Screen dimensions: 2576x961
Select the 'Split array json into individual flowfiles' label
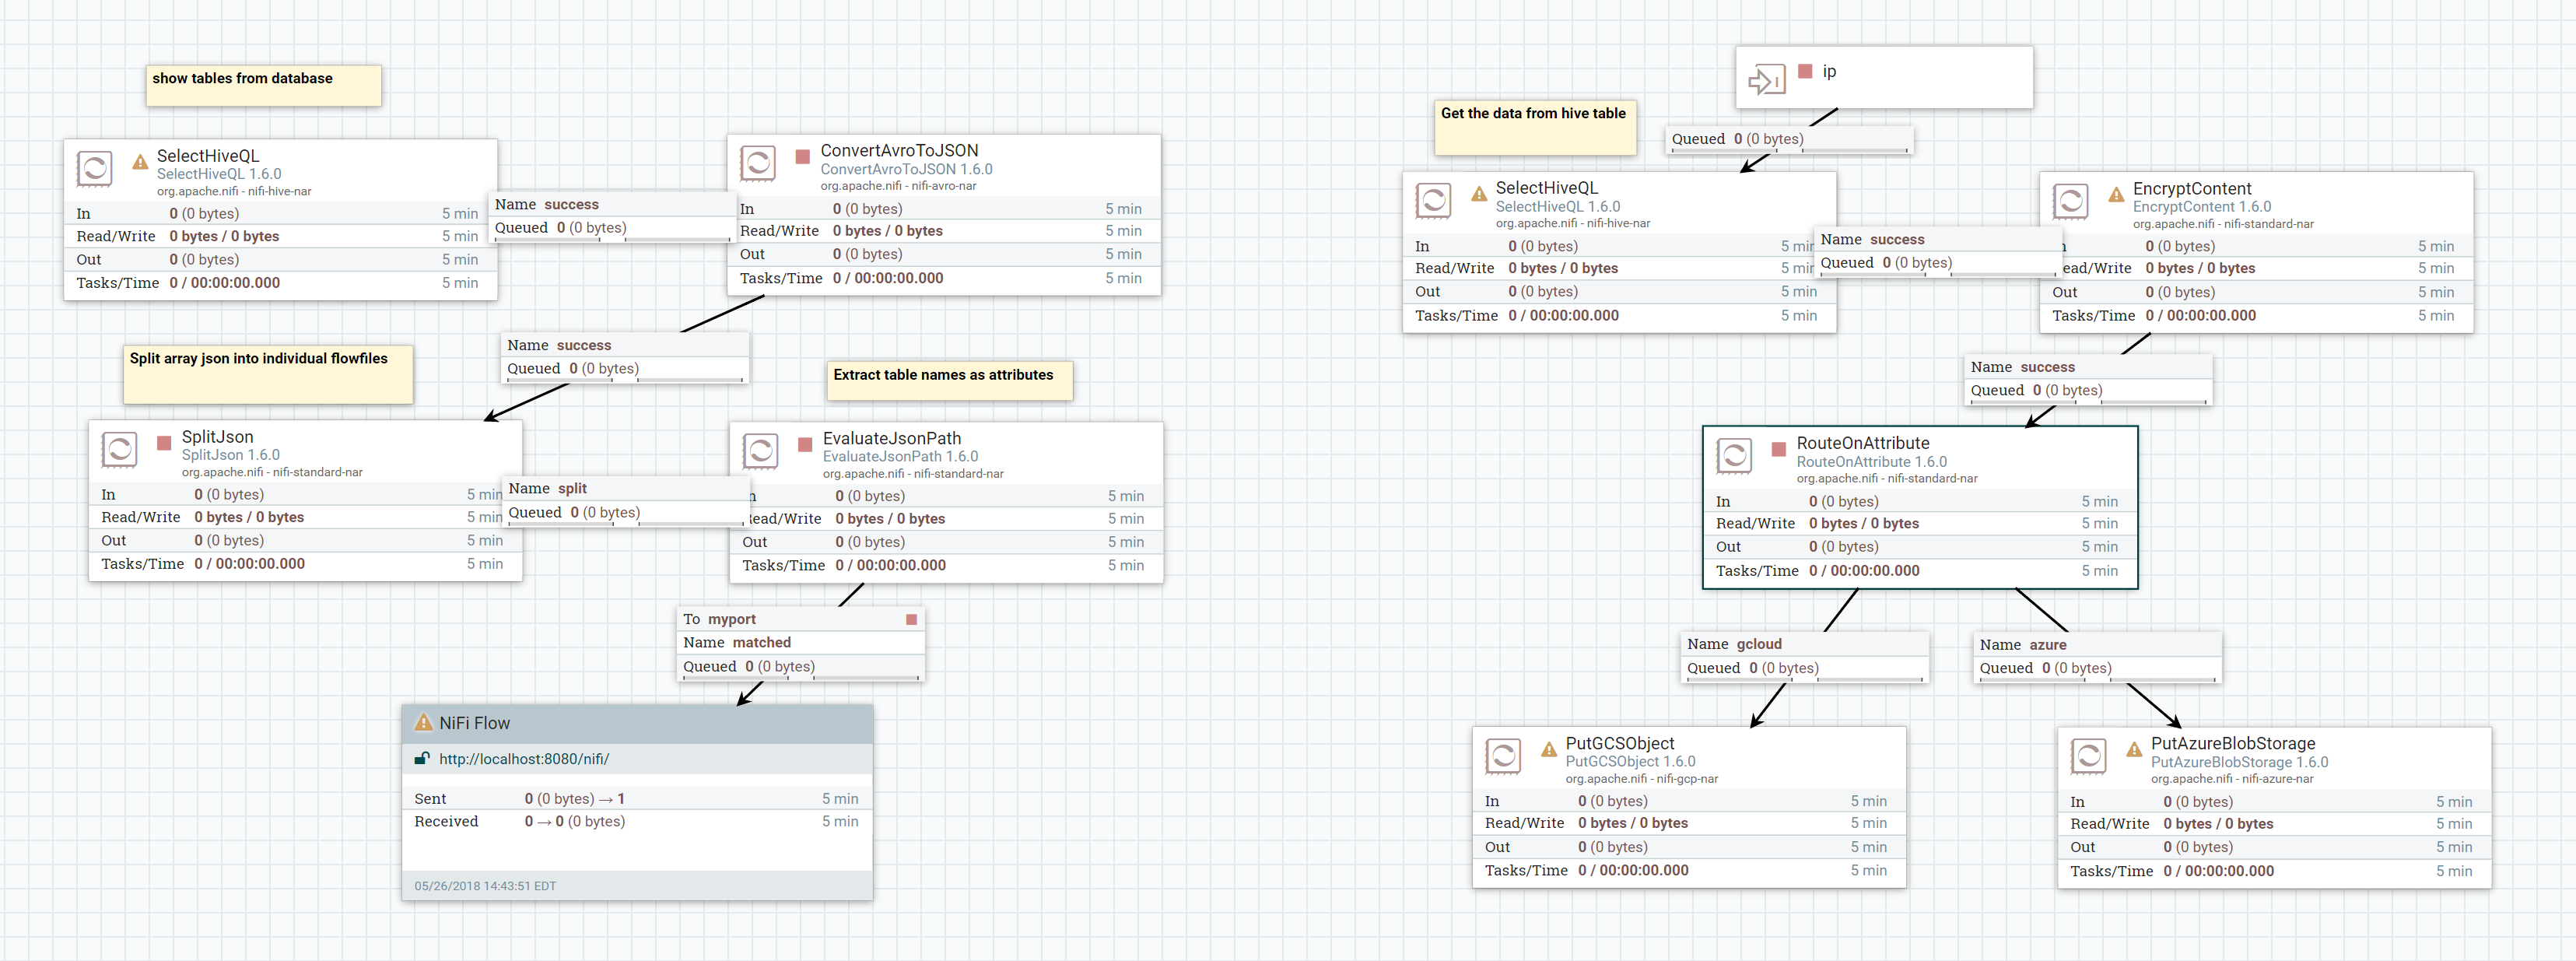click(267, 375)
